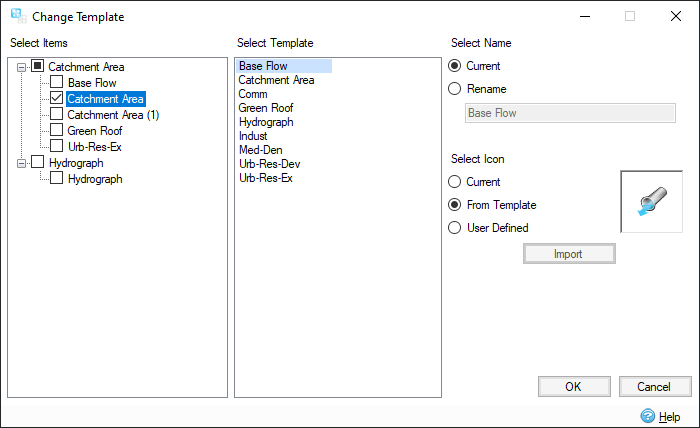Pick the Med-Den template

click(260, 150)
